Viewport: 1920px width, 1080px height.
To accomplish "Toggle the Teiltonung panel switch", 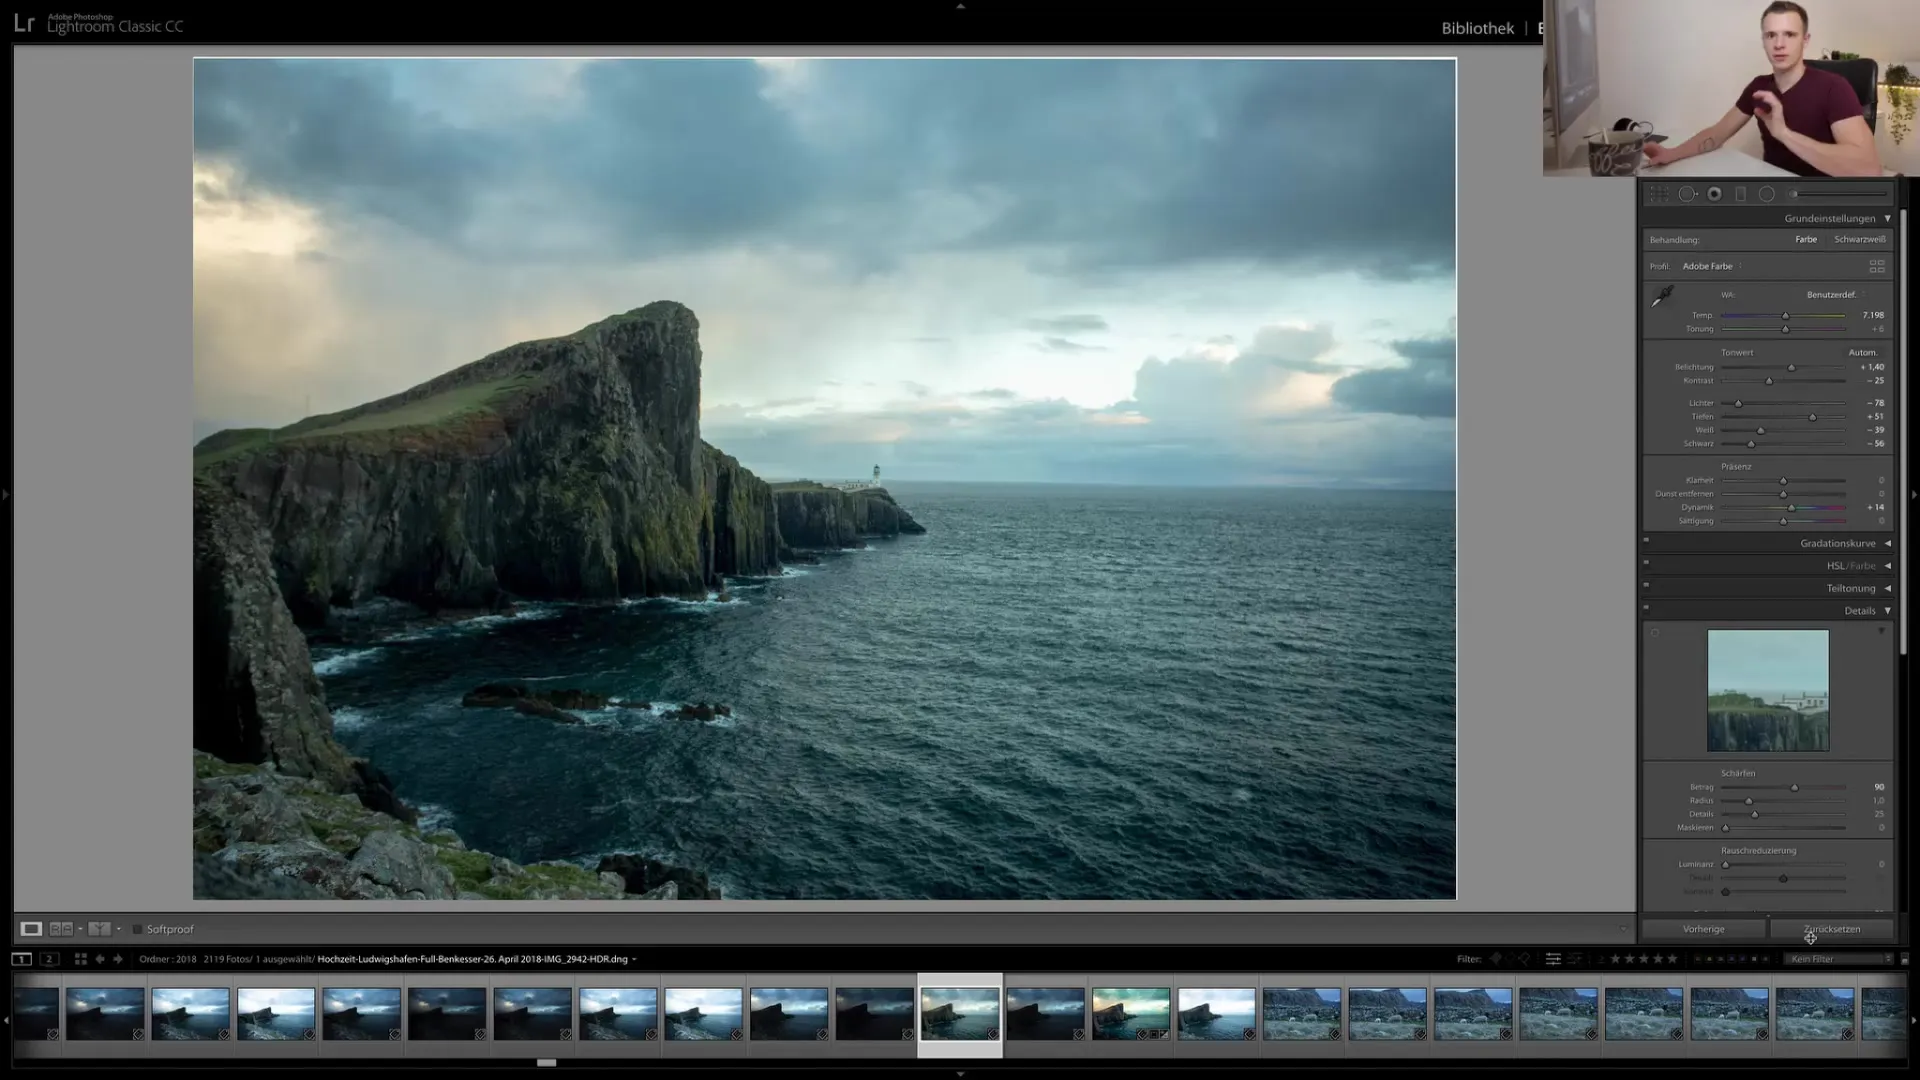I will [x=1646, y=585].
